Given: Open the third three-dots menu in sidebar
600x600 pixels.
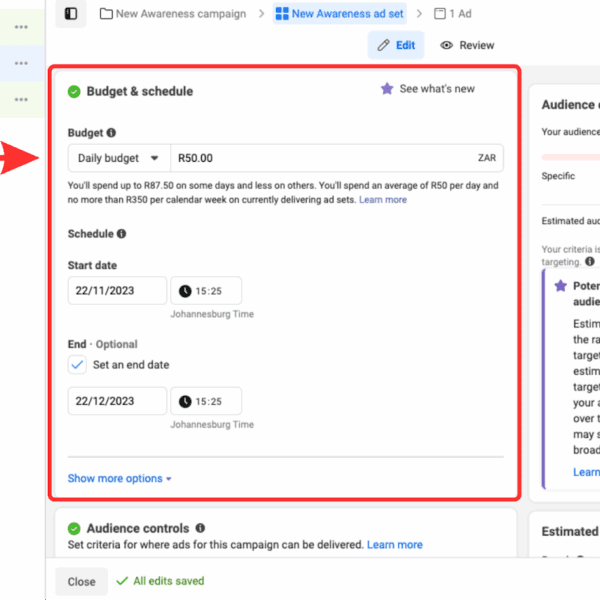Looking at the screenshot, I should tap(21, 99).
